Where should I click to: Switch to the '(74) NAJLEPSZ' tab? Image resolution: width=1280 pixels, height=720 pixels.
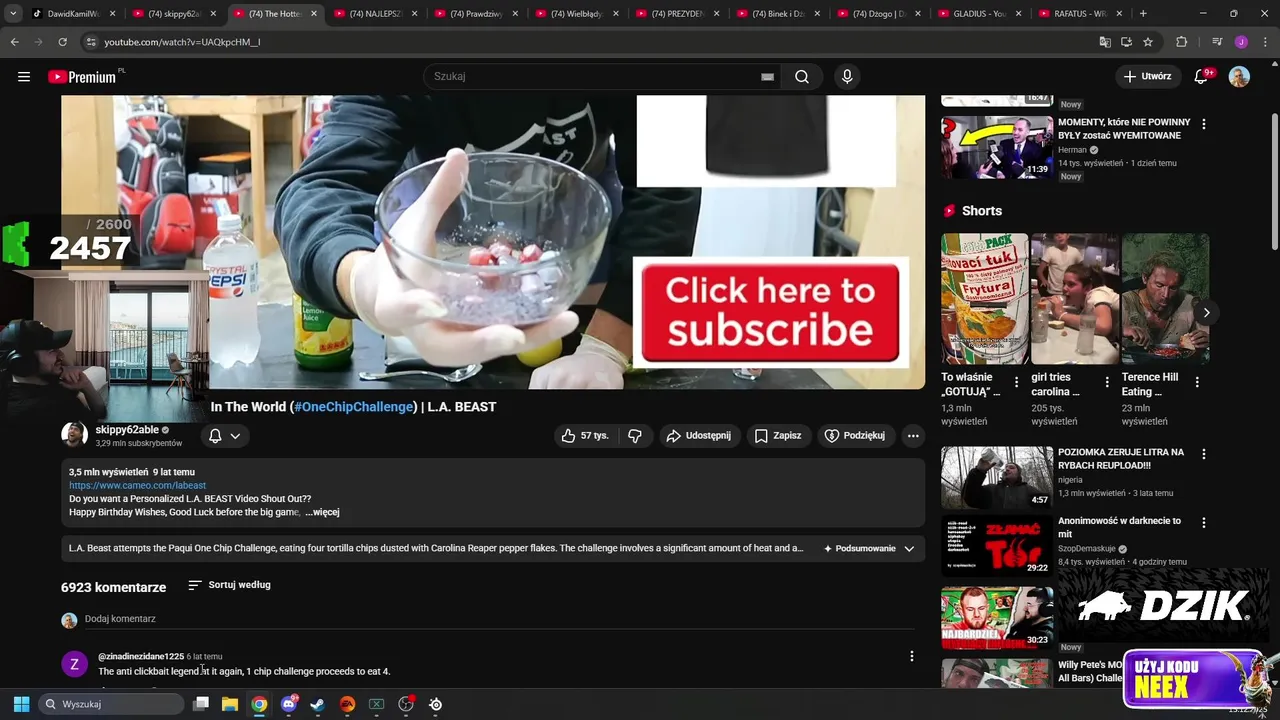375,14
